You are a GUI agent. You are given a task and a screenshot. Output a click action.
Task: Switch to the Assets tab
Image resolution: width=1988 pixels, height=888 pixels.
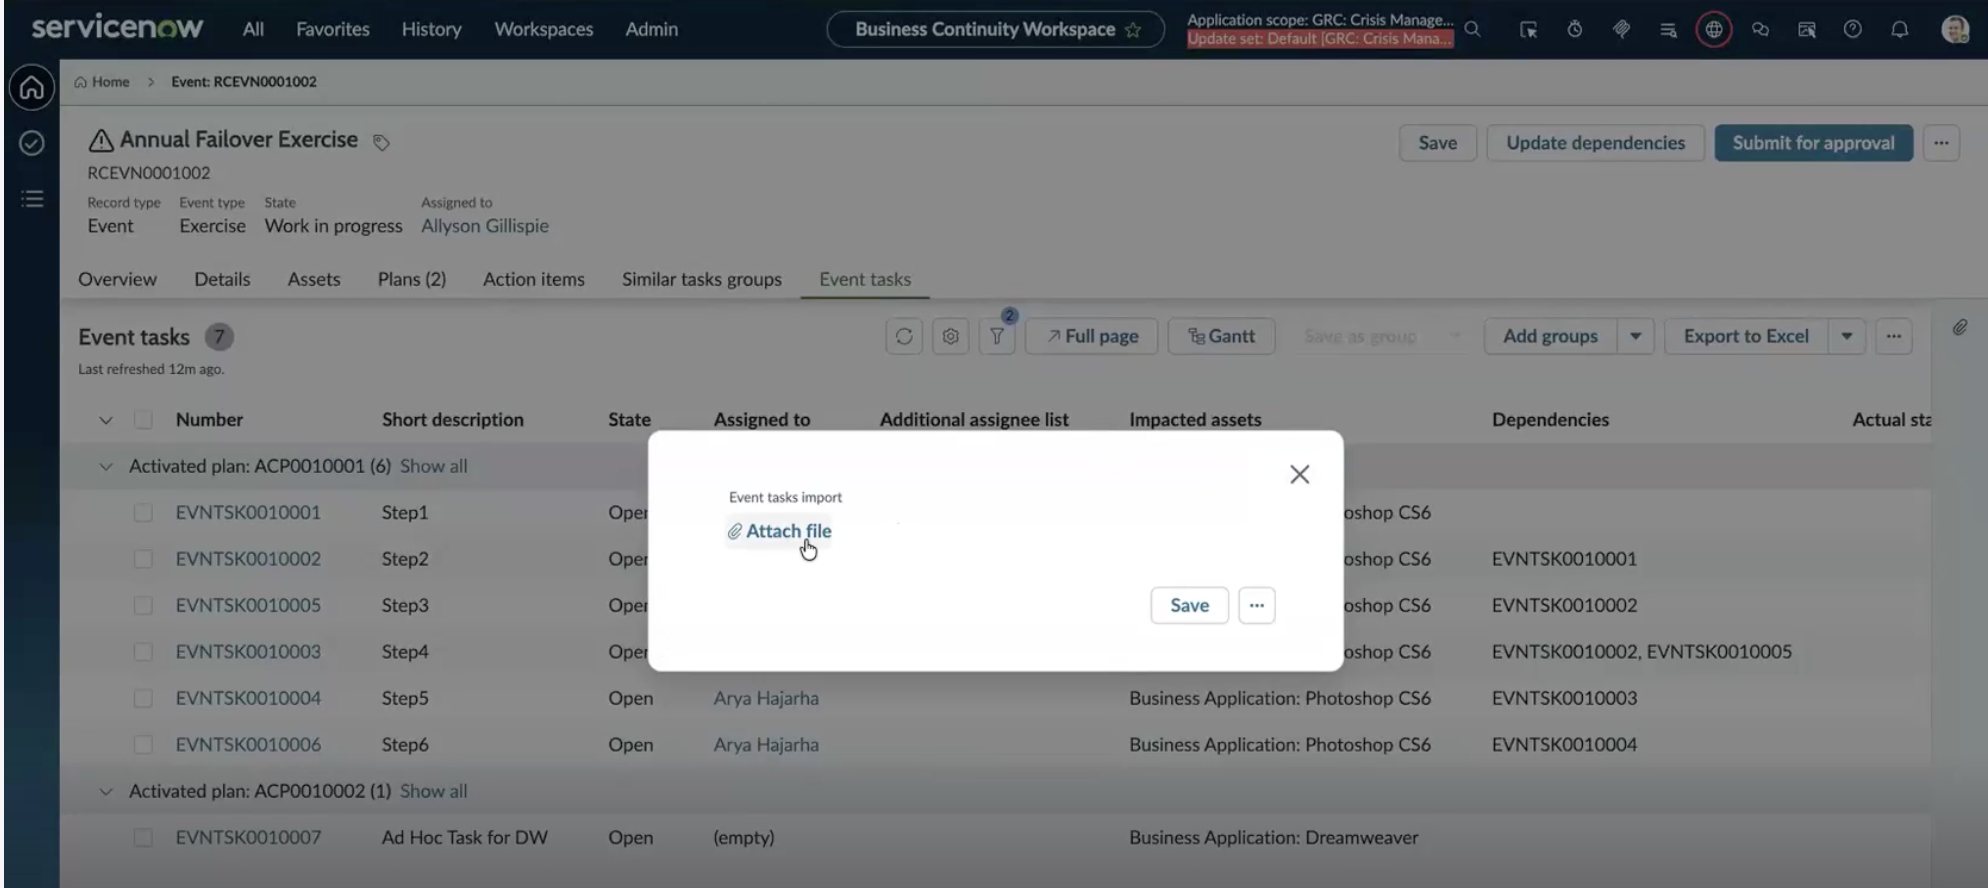tap(314, 279)
